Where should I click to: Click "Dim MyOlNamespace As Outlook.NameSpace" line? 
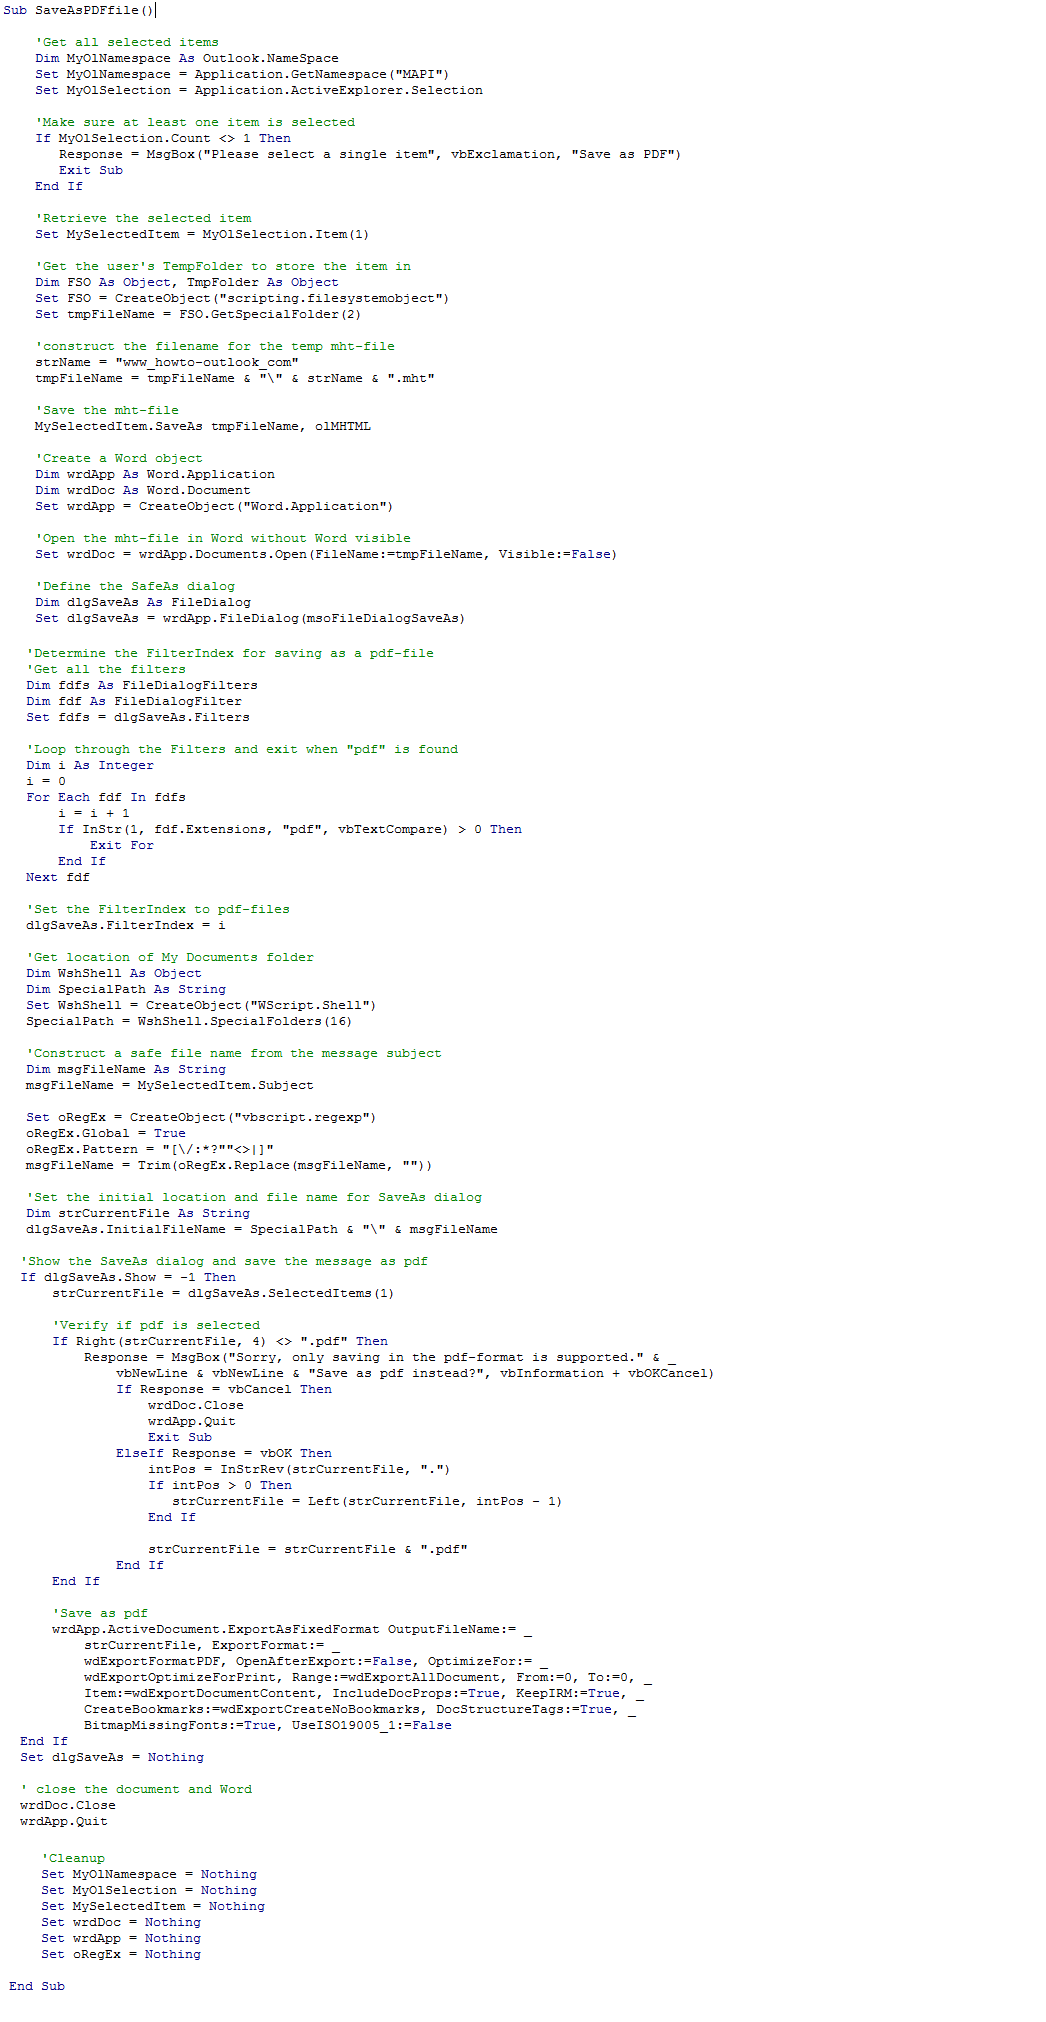(187, 58)
